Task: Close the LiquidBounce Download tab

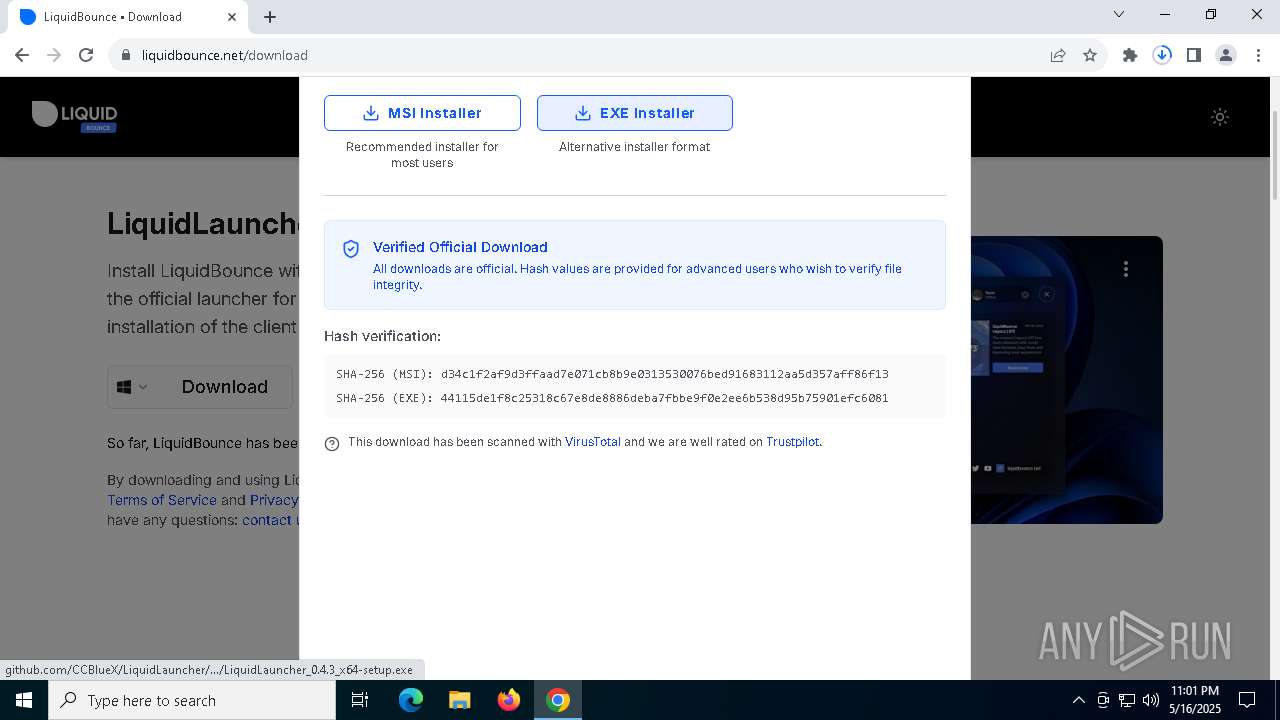Action: 232,16
